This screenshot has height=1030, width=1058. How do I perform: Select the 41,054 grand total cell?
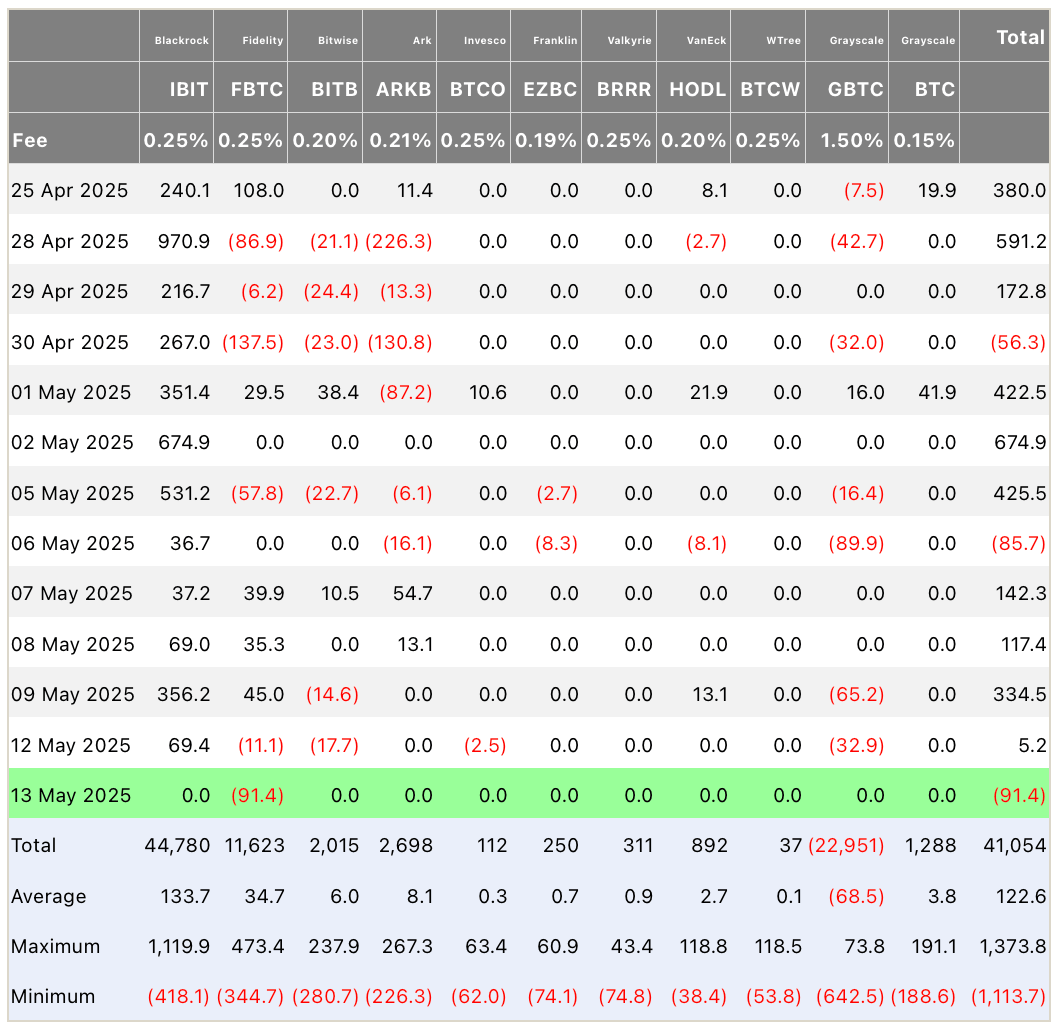pos(1019,846)
